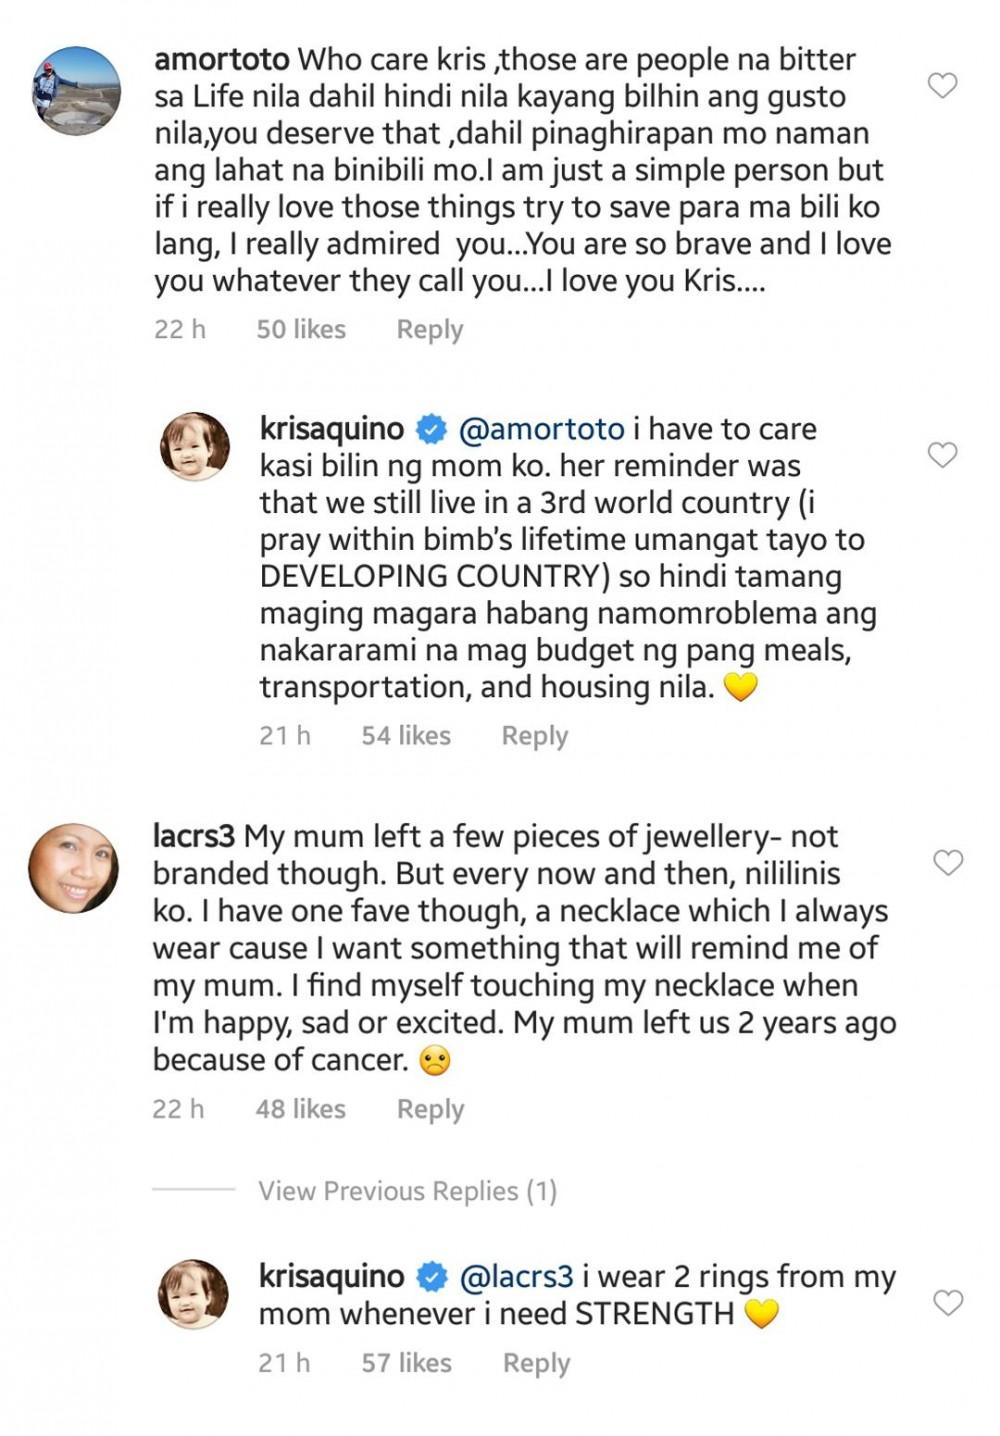Tap heart on lacrs3's comment
Screen dimensions: 1000x1436
947,862
